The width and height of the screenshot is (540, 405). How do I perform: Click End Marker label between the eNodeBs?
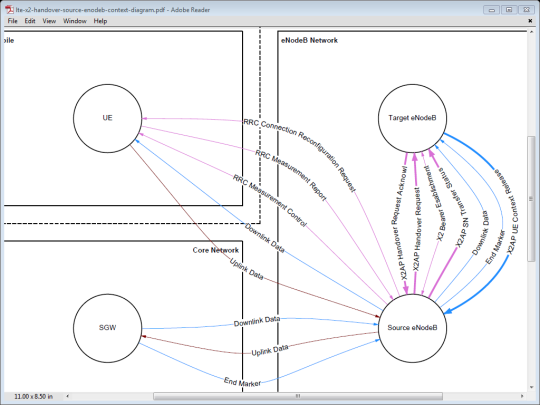pos(495,247)
